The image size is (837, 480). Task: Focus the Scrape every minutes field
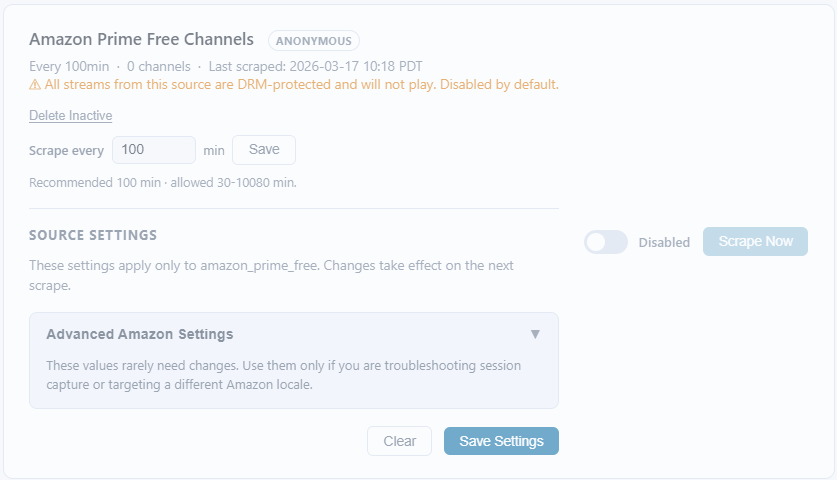pos(153,150)
